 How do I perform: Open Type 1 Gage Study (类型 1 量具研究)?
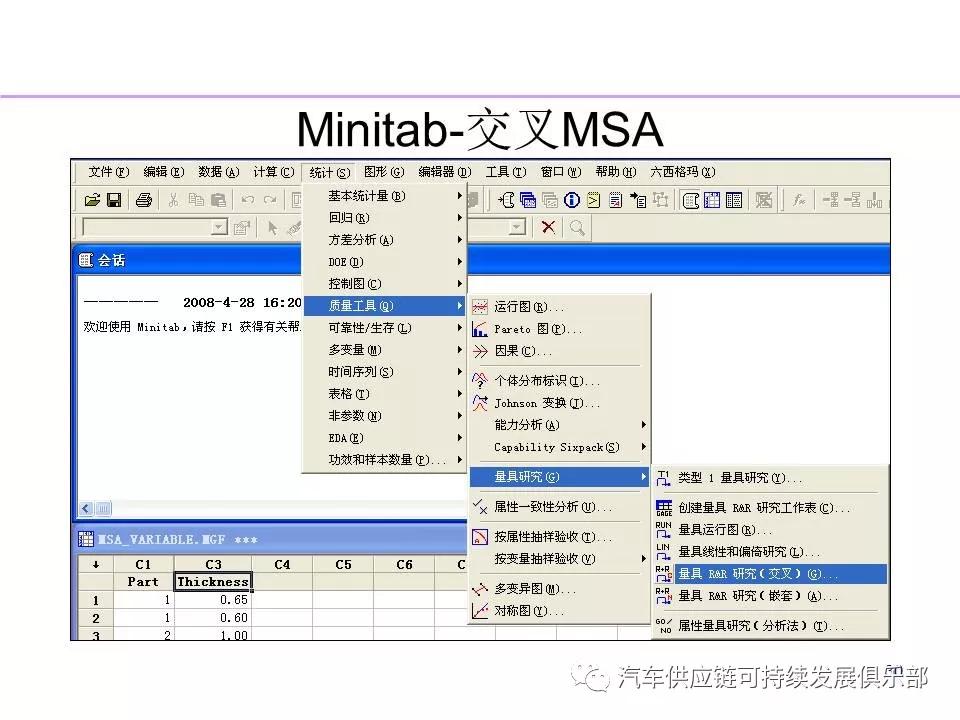[x=770, y=478]
